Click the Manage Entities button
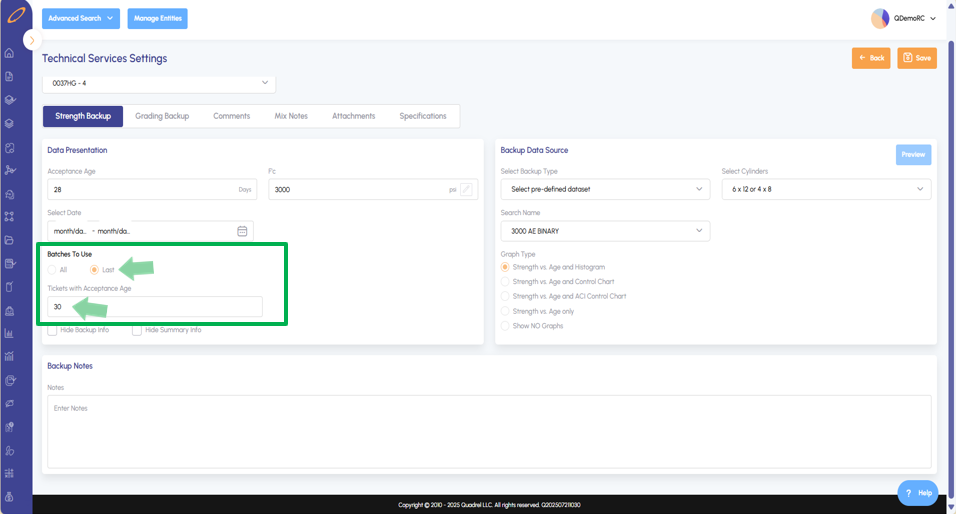 tap(157, 18)
